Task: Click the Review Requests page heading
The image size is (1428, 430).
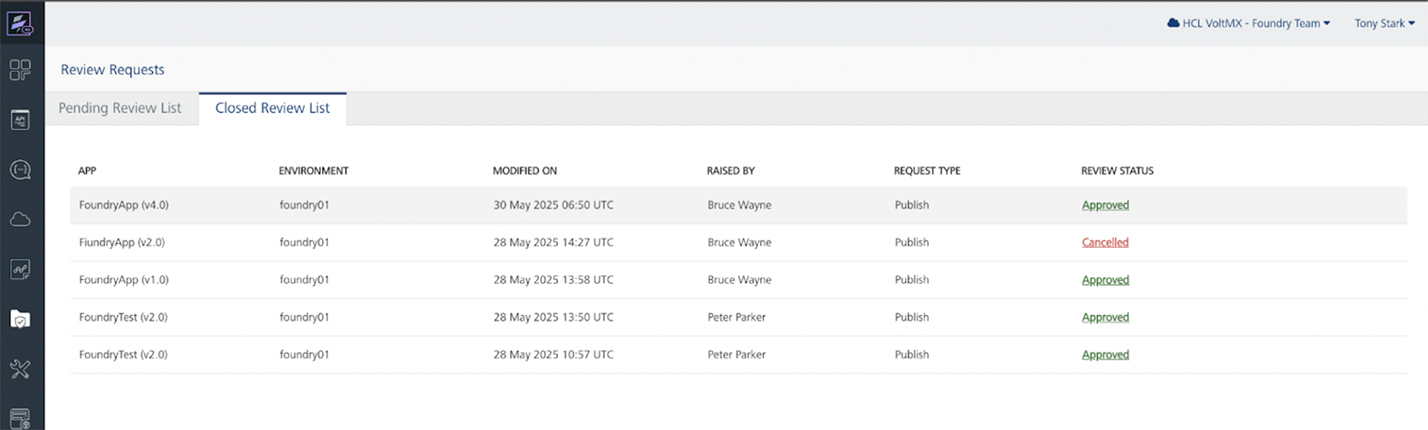Action: pos(112,70)
